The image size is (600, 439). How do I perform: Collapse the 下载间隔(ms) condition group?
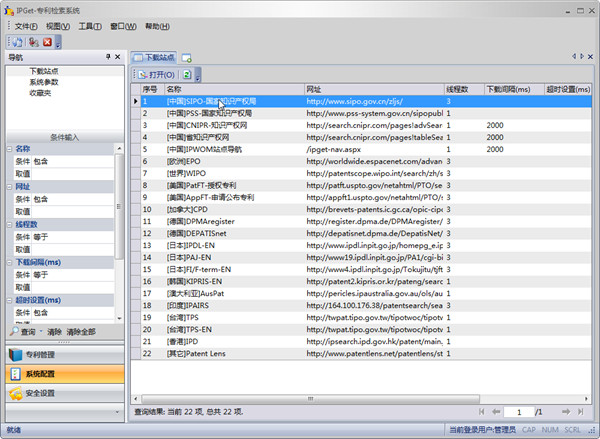point(10,263)
